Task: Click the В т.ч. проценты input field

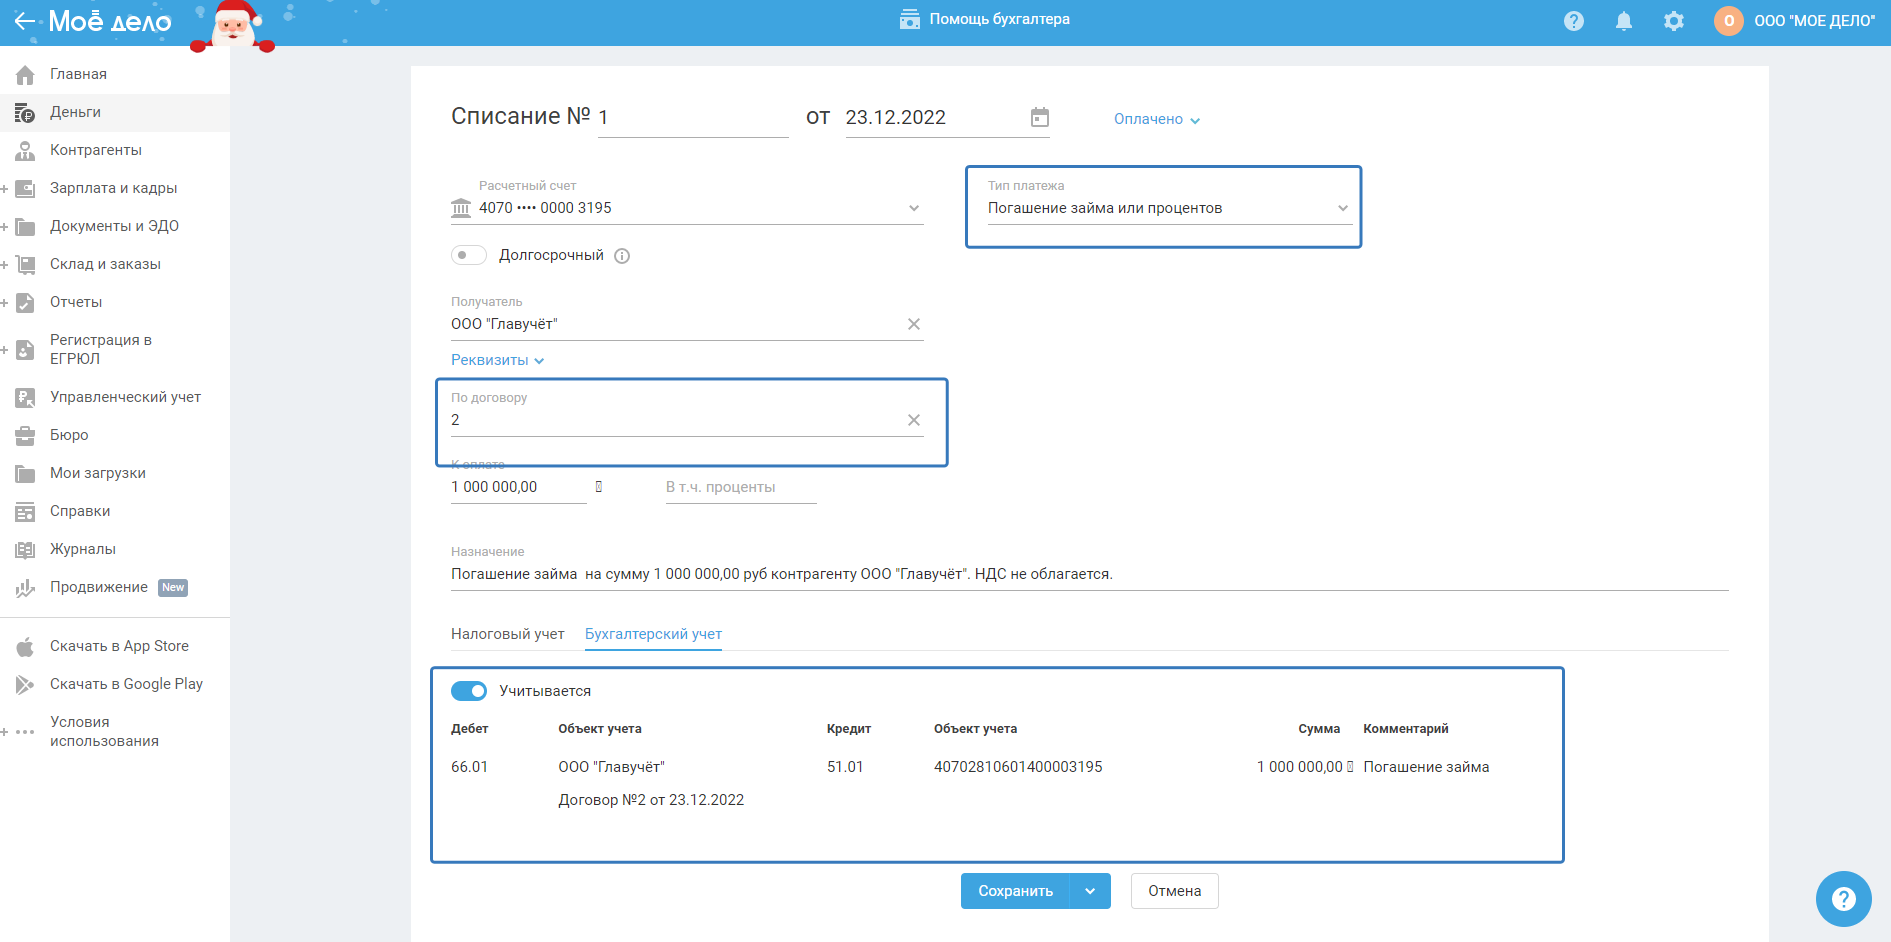Action: (x=740, y=487)
